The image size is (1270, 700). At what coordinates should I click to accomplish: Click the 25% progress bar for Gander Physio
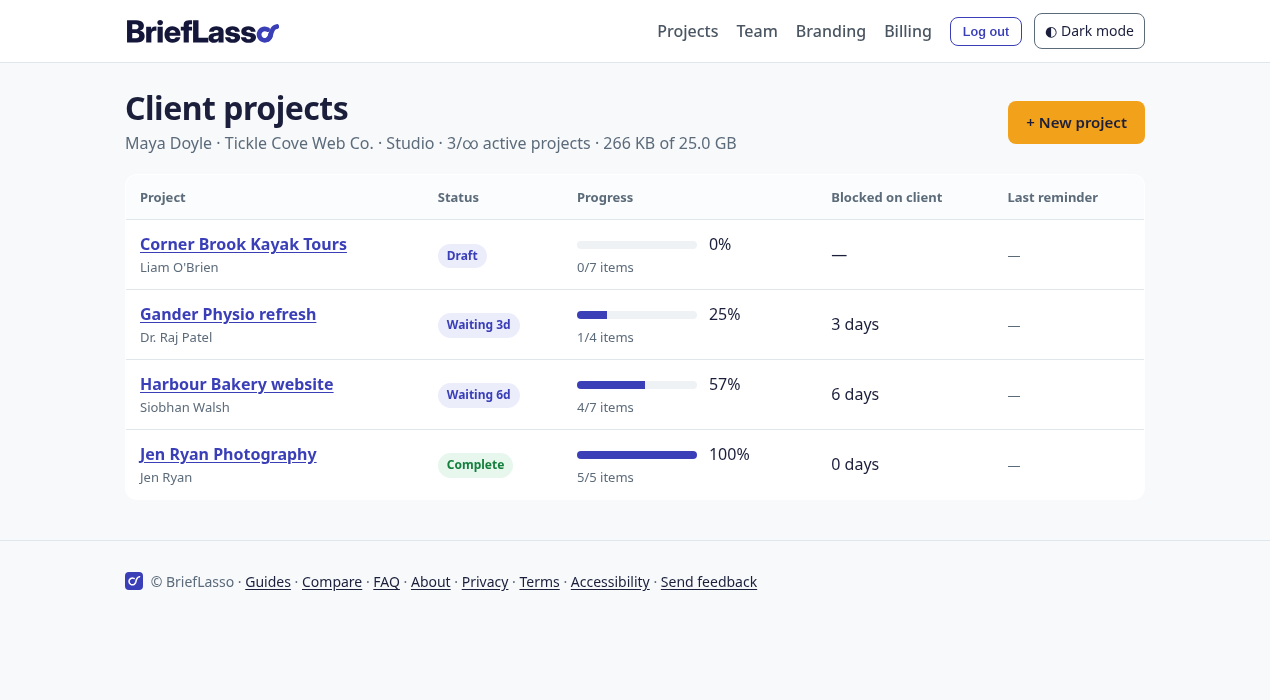pyautogui.click(x=637, y=315)
